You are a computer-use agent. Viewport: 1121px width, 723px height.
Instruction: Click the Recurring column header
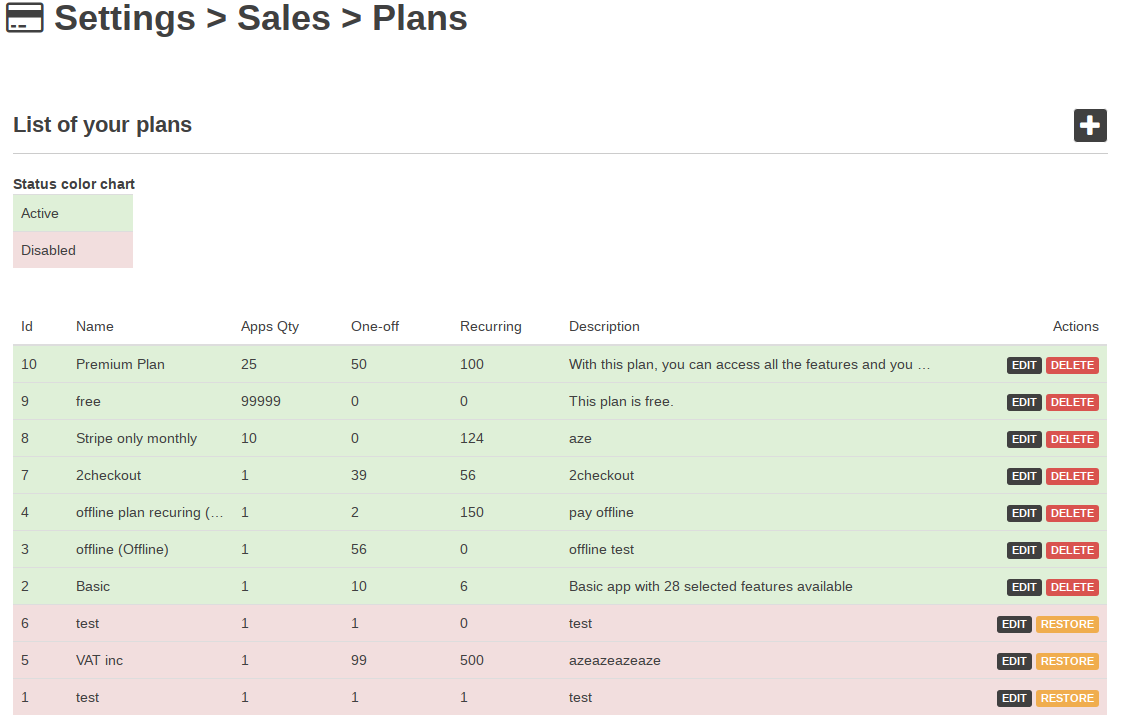tap(490, 326)
